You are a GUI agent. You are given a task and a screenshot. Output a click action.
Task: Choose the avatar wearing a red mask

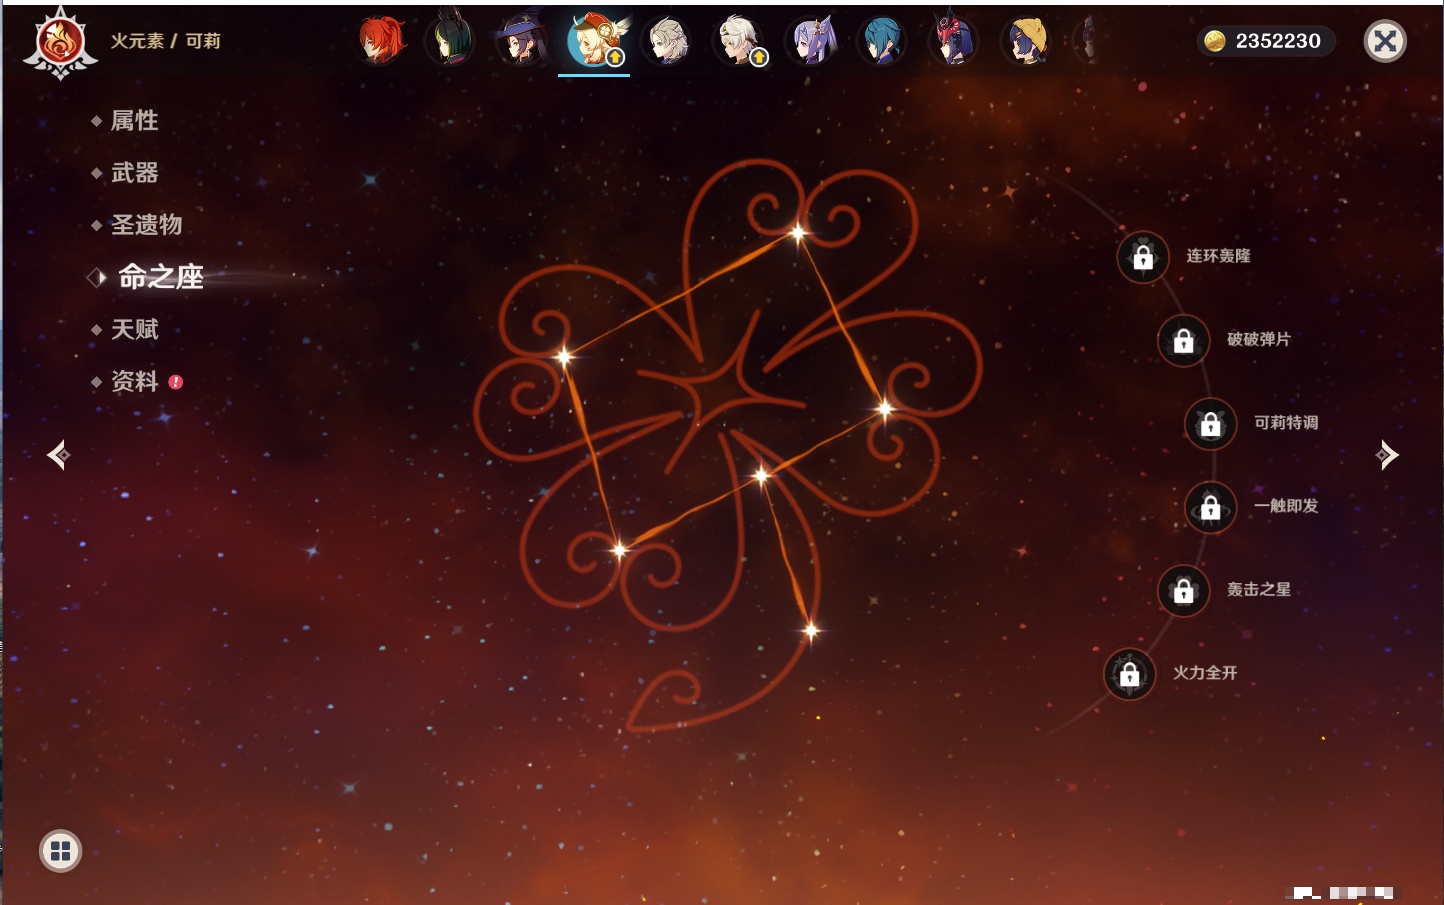pos(953,41)
